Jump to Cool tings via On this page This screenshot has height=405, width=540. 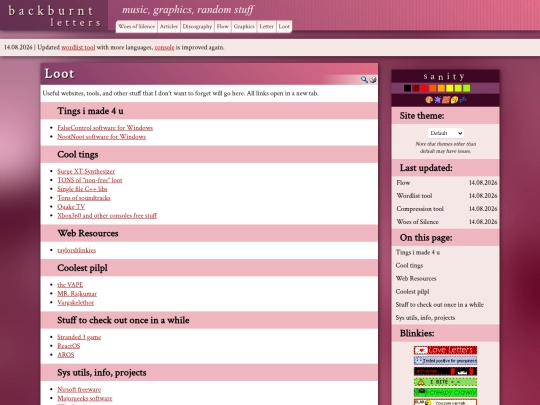click(409, 266)
